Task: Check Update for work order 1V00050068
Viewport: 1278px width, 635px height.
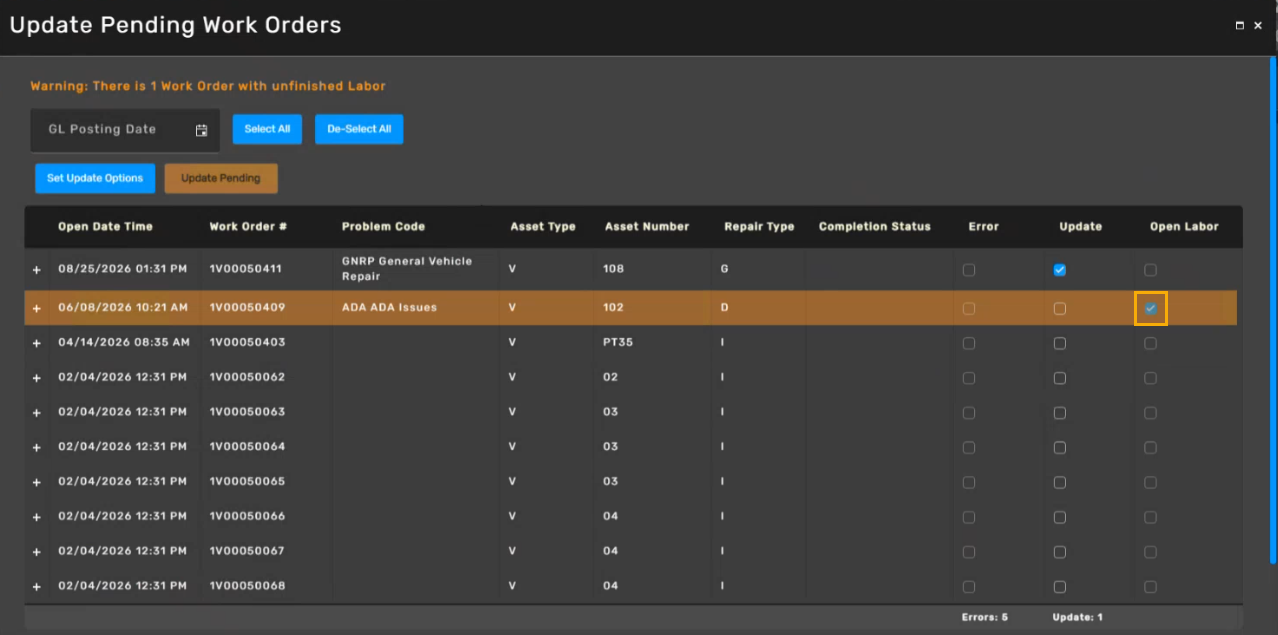Action: tap(1060, 587)
